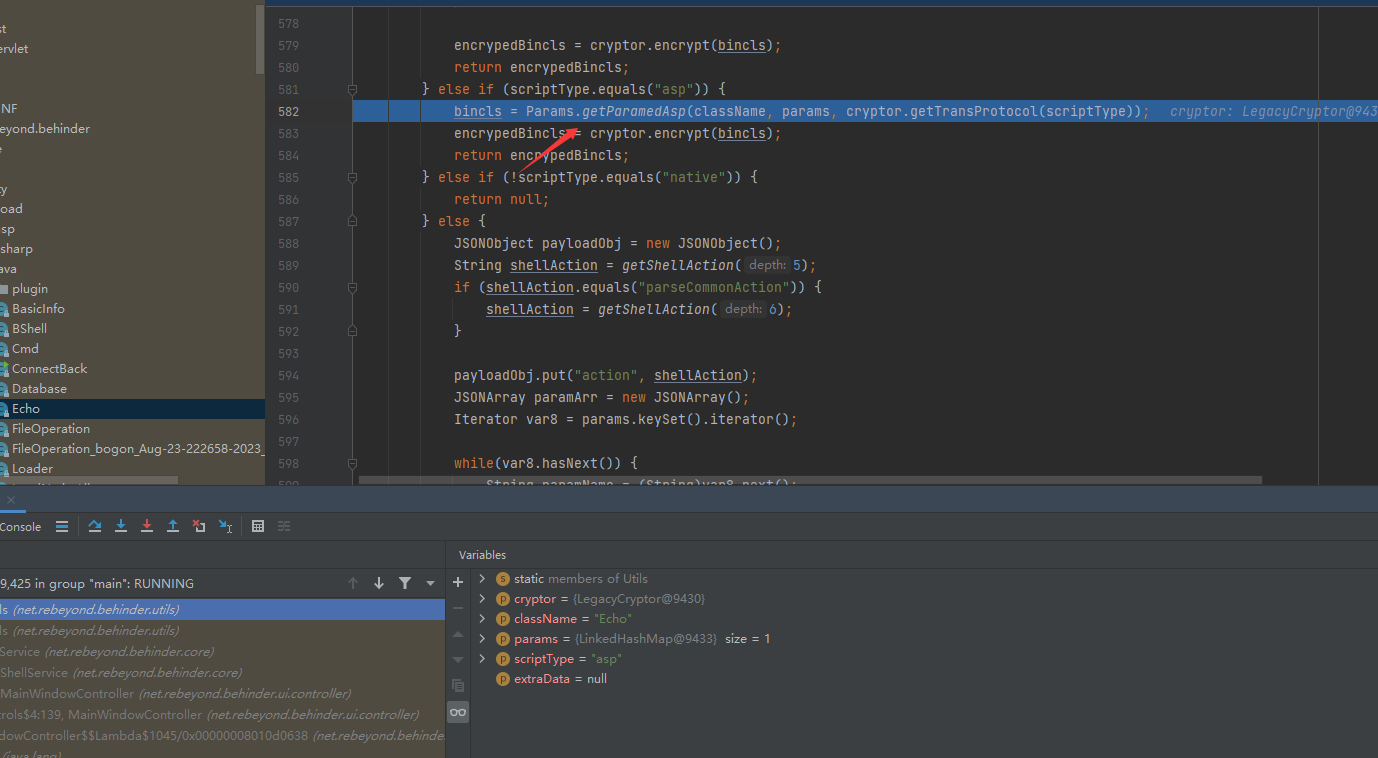Toggle code folding marker at line 581
This screenshot has height=758, width=1378.
tap(352, 90)
